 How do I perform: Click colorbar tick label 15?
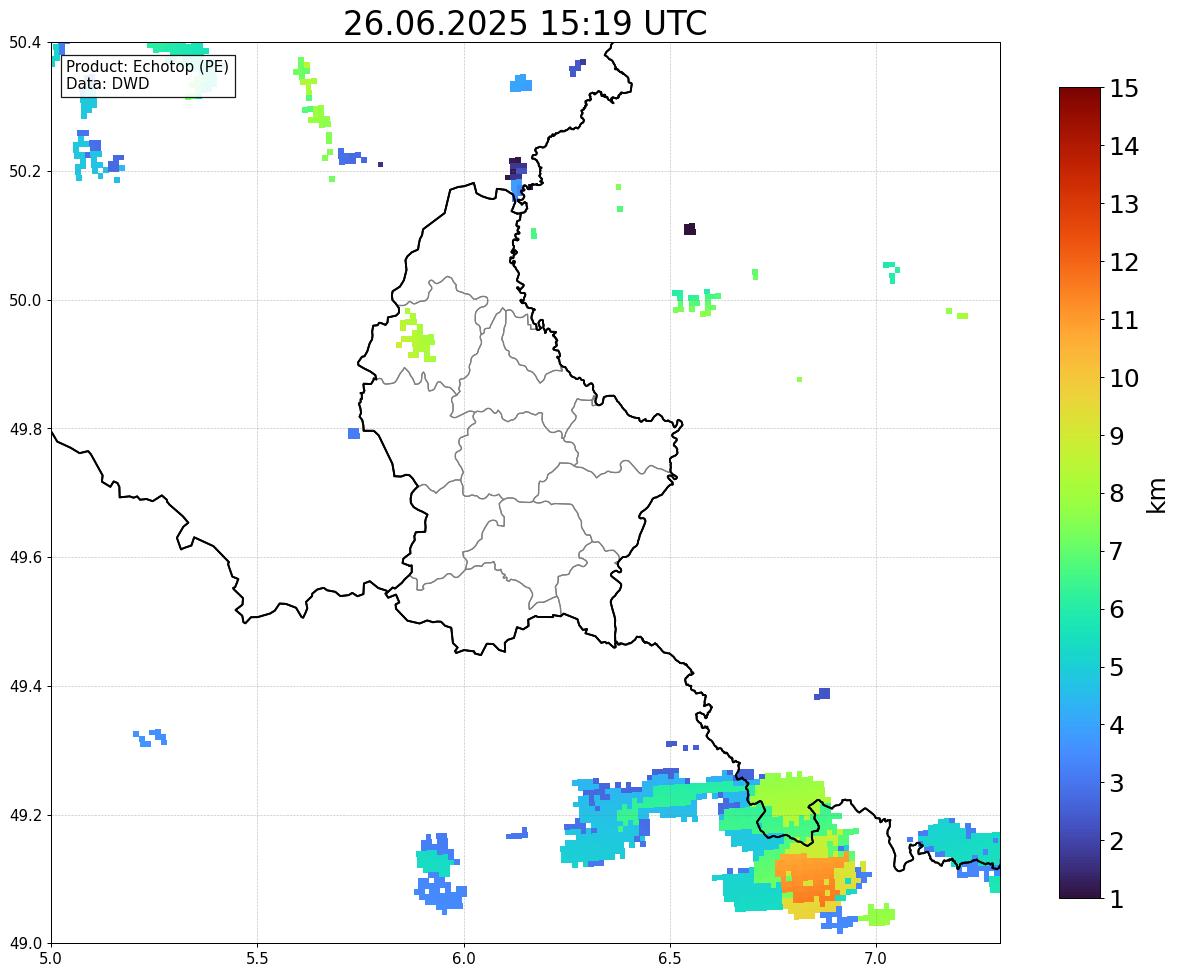pos(1124,89)
